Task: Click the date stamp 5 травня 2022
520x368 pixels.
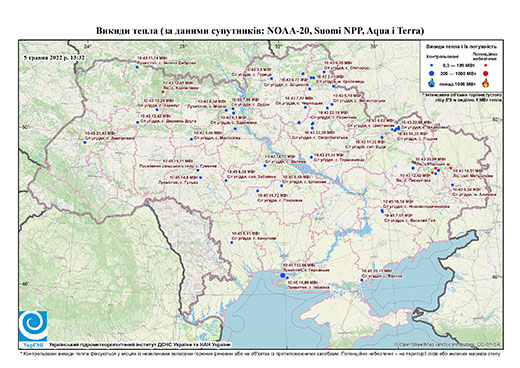Action: 54,57
